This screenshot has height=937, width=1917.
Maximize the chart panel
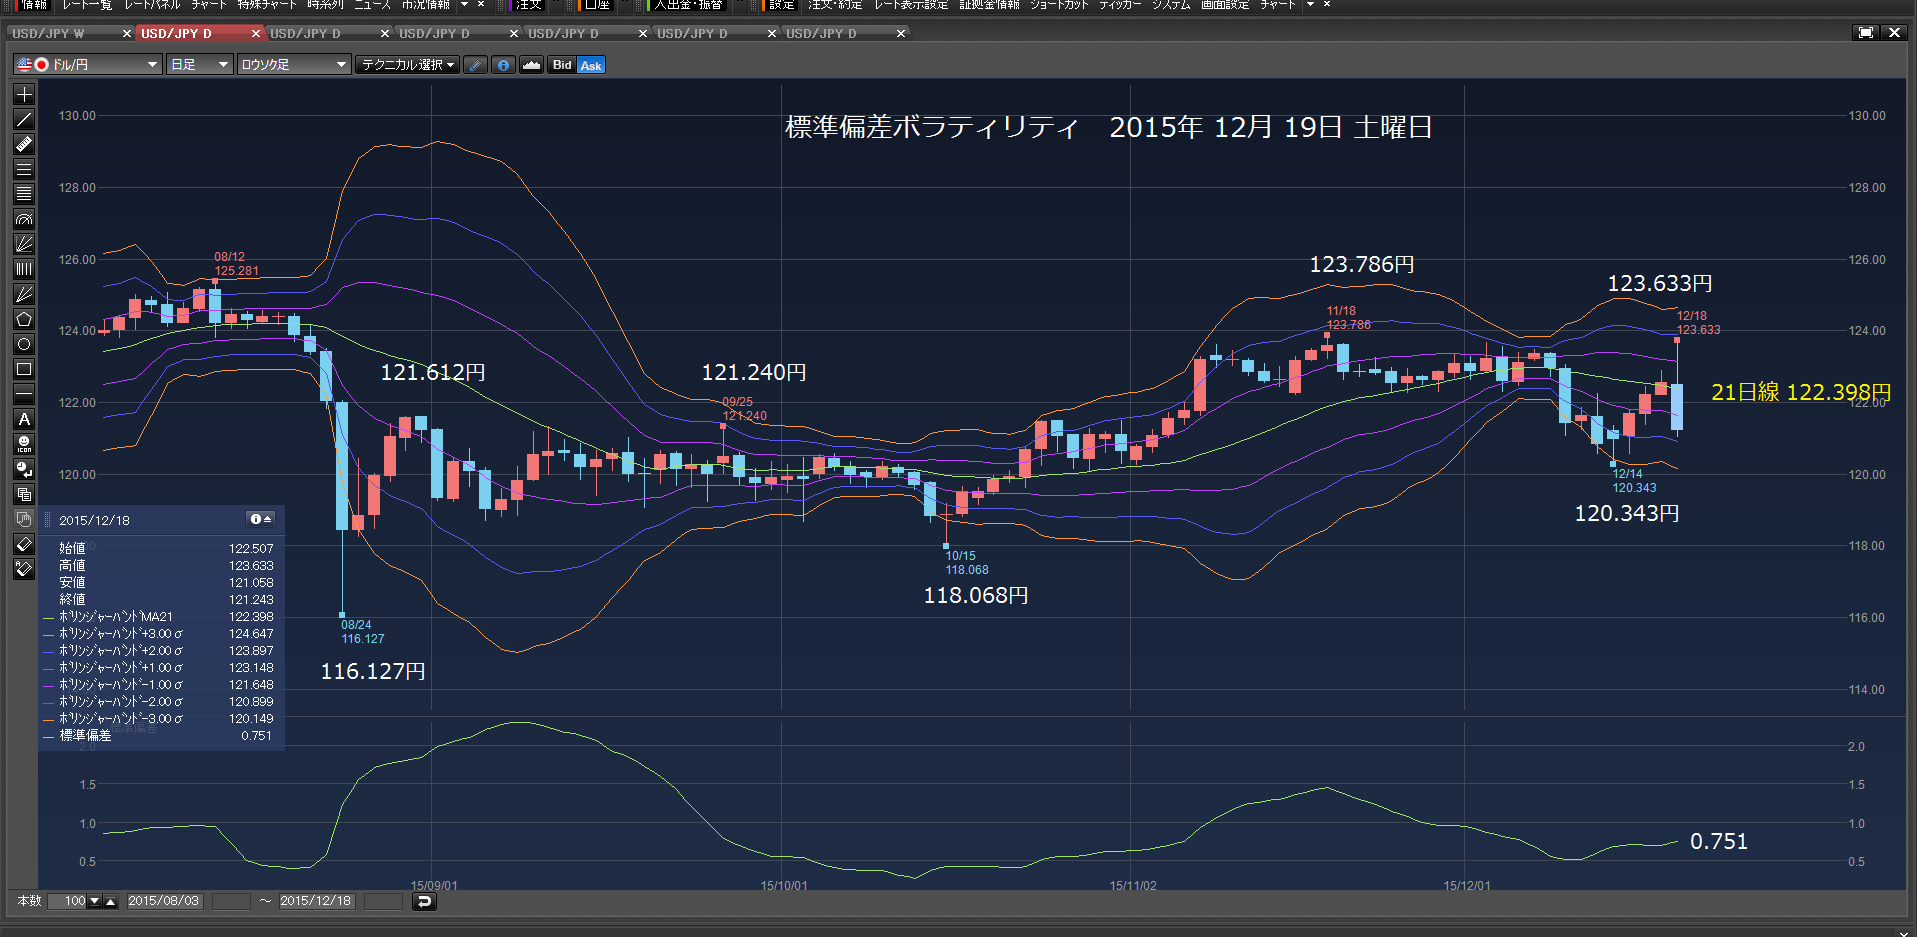(x=1866, y=32)
